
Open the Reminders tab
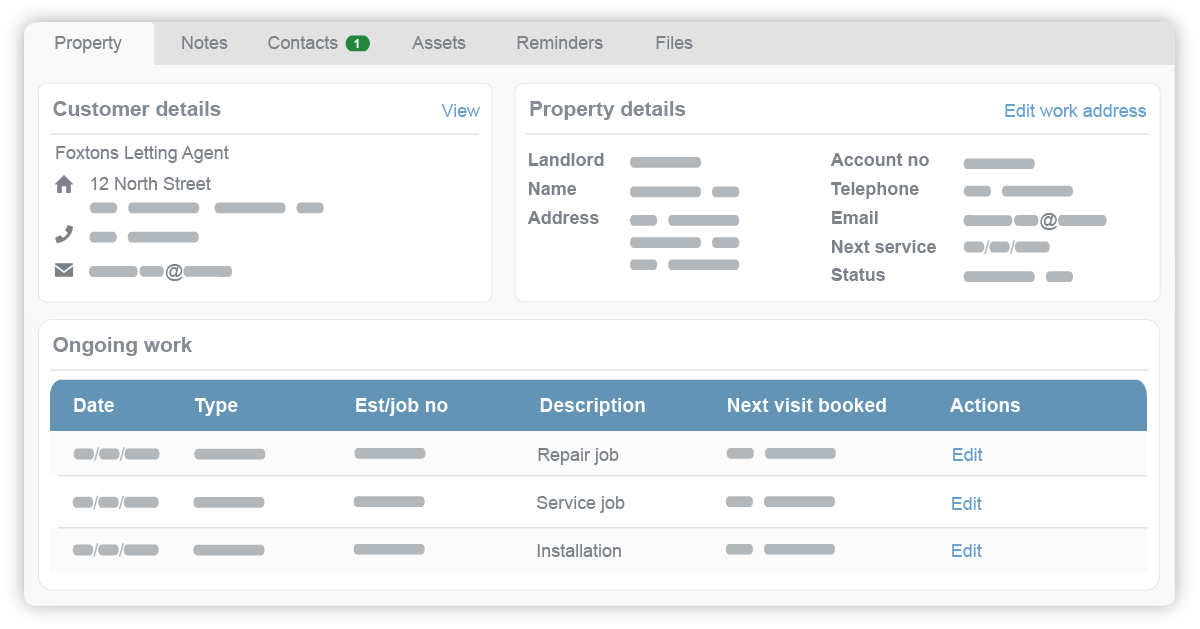[559, 43]
